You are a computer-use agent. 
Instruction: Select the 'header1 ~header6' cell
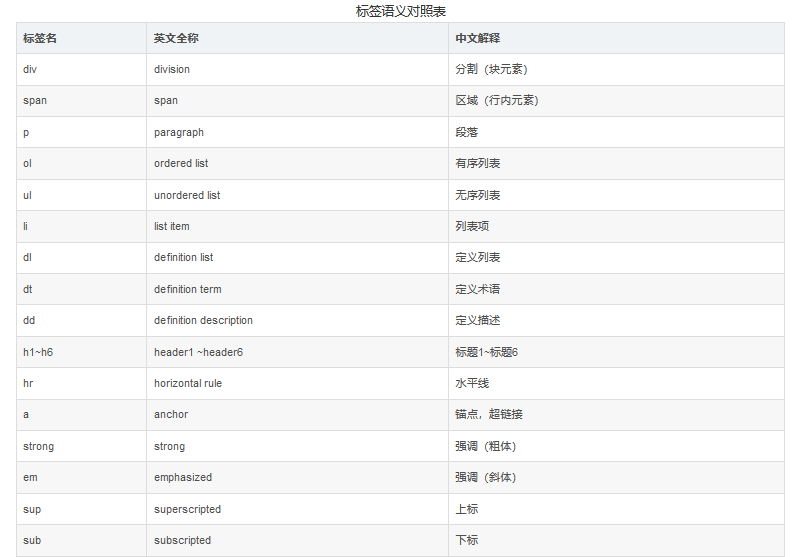298,352
